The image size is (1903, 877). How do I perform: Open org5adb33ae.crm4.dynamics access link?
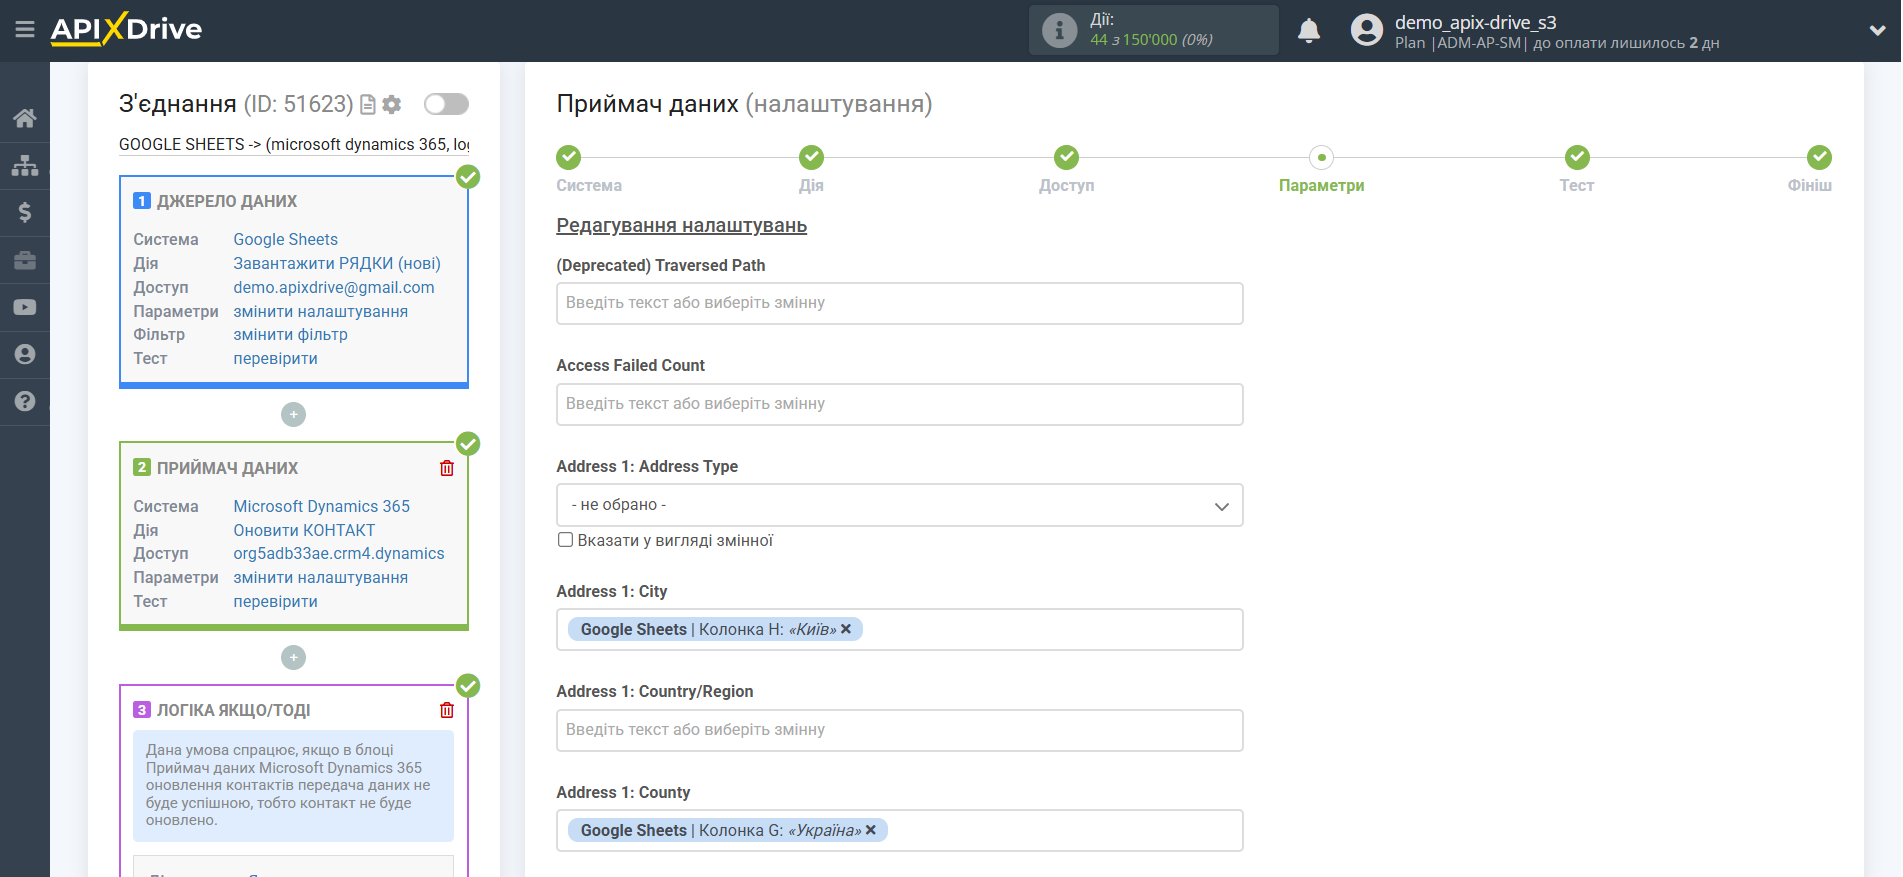coord(339,553)
